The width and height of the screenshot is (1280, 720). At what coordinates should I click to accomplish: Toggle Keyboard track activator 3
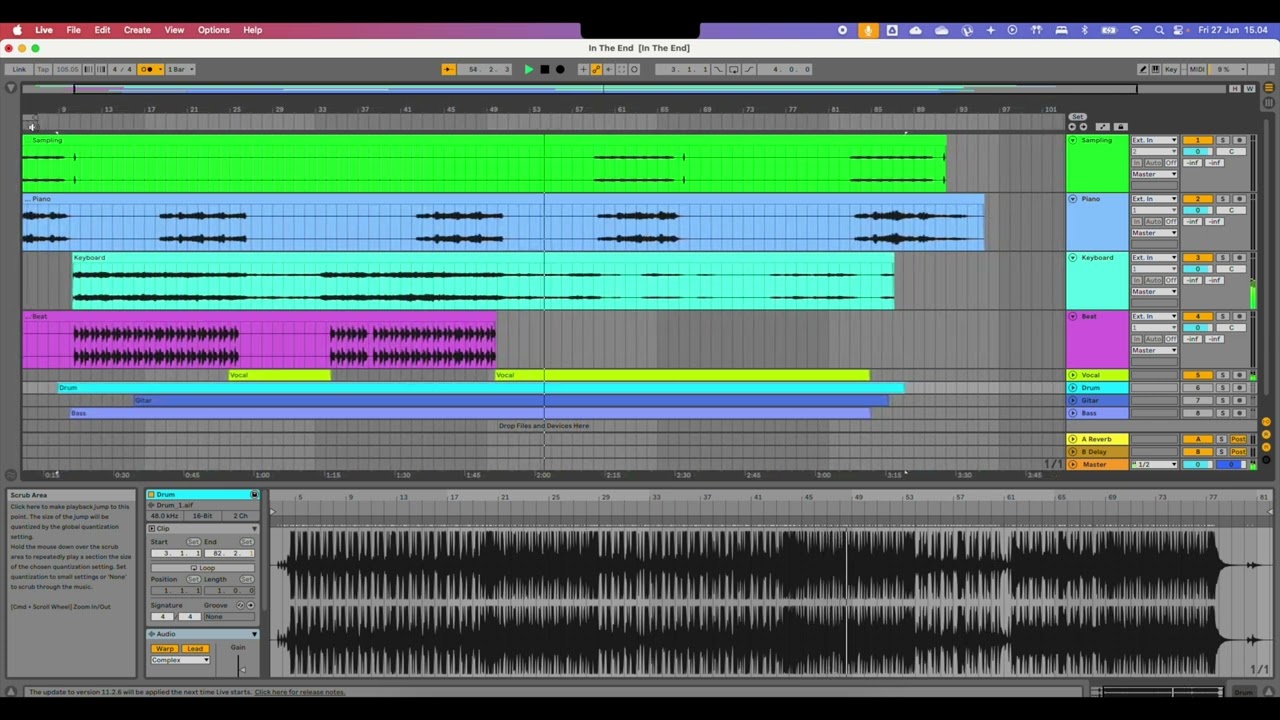coord(1197,258)
